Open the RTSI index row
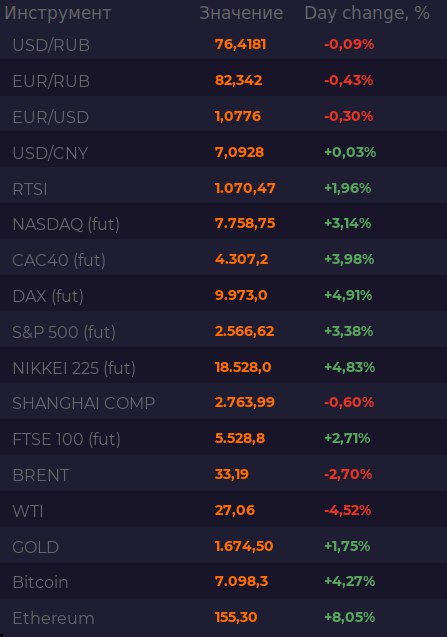 click(224, 188)
